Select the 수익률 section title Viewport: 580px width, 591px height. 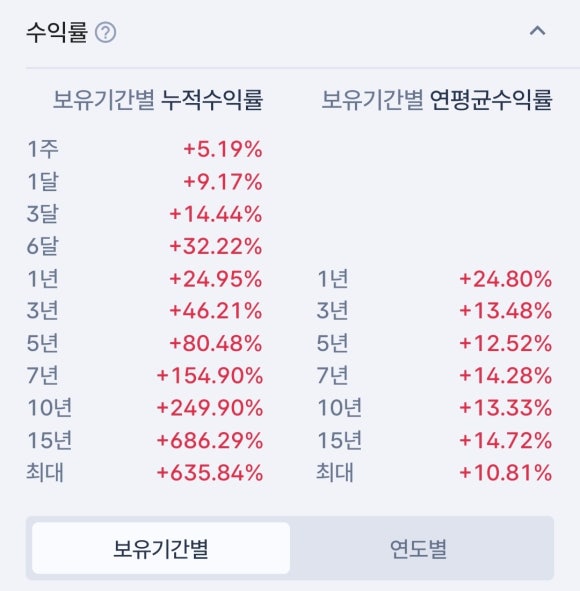(x=57, y=32)
